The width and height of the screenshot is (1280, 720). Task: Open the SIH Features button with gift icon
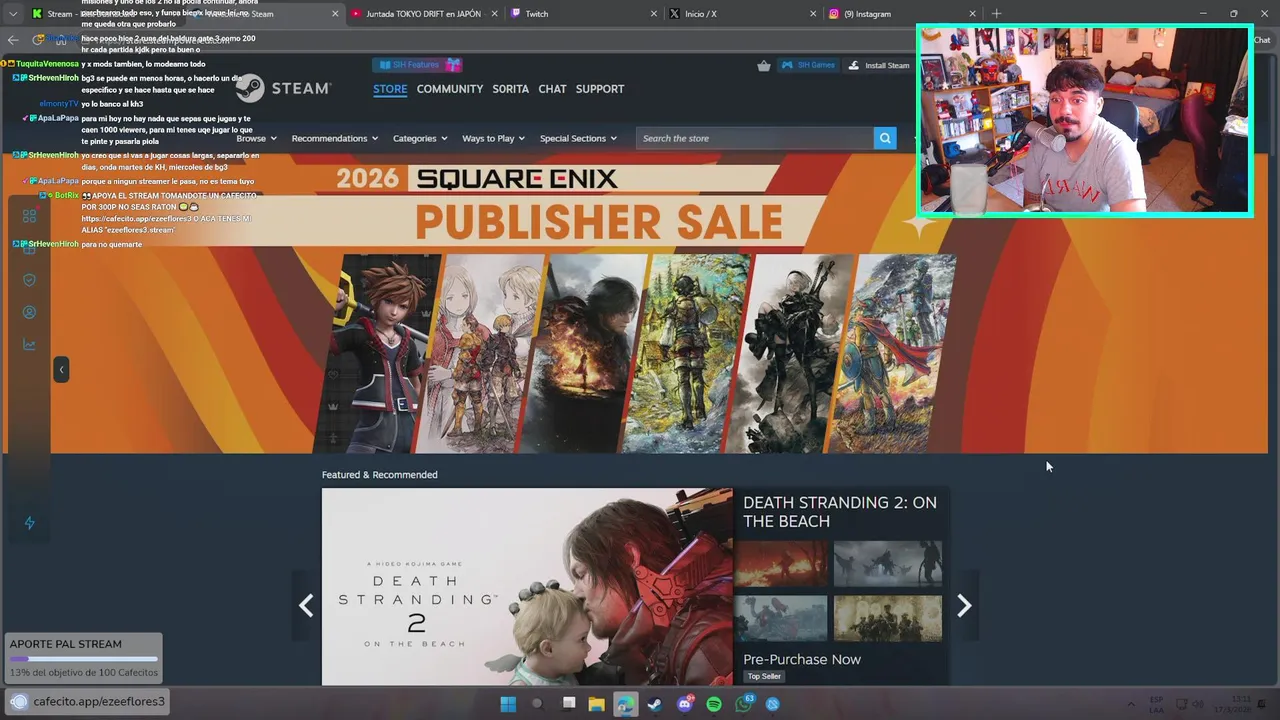pos(417,65)
